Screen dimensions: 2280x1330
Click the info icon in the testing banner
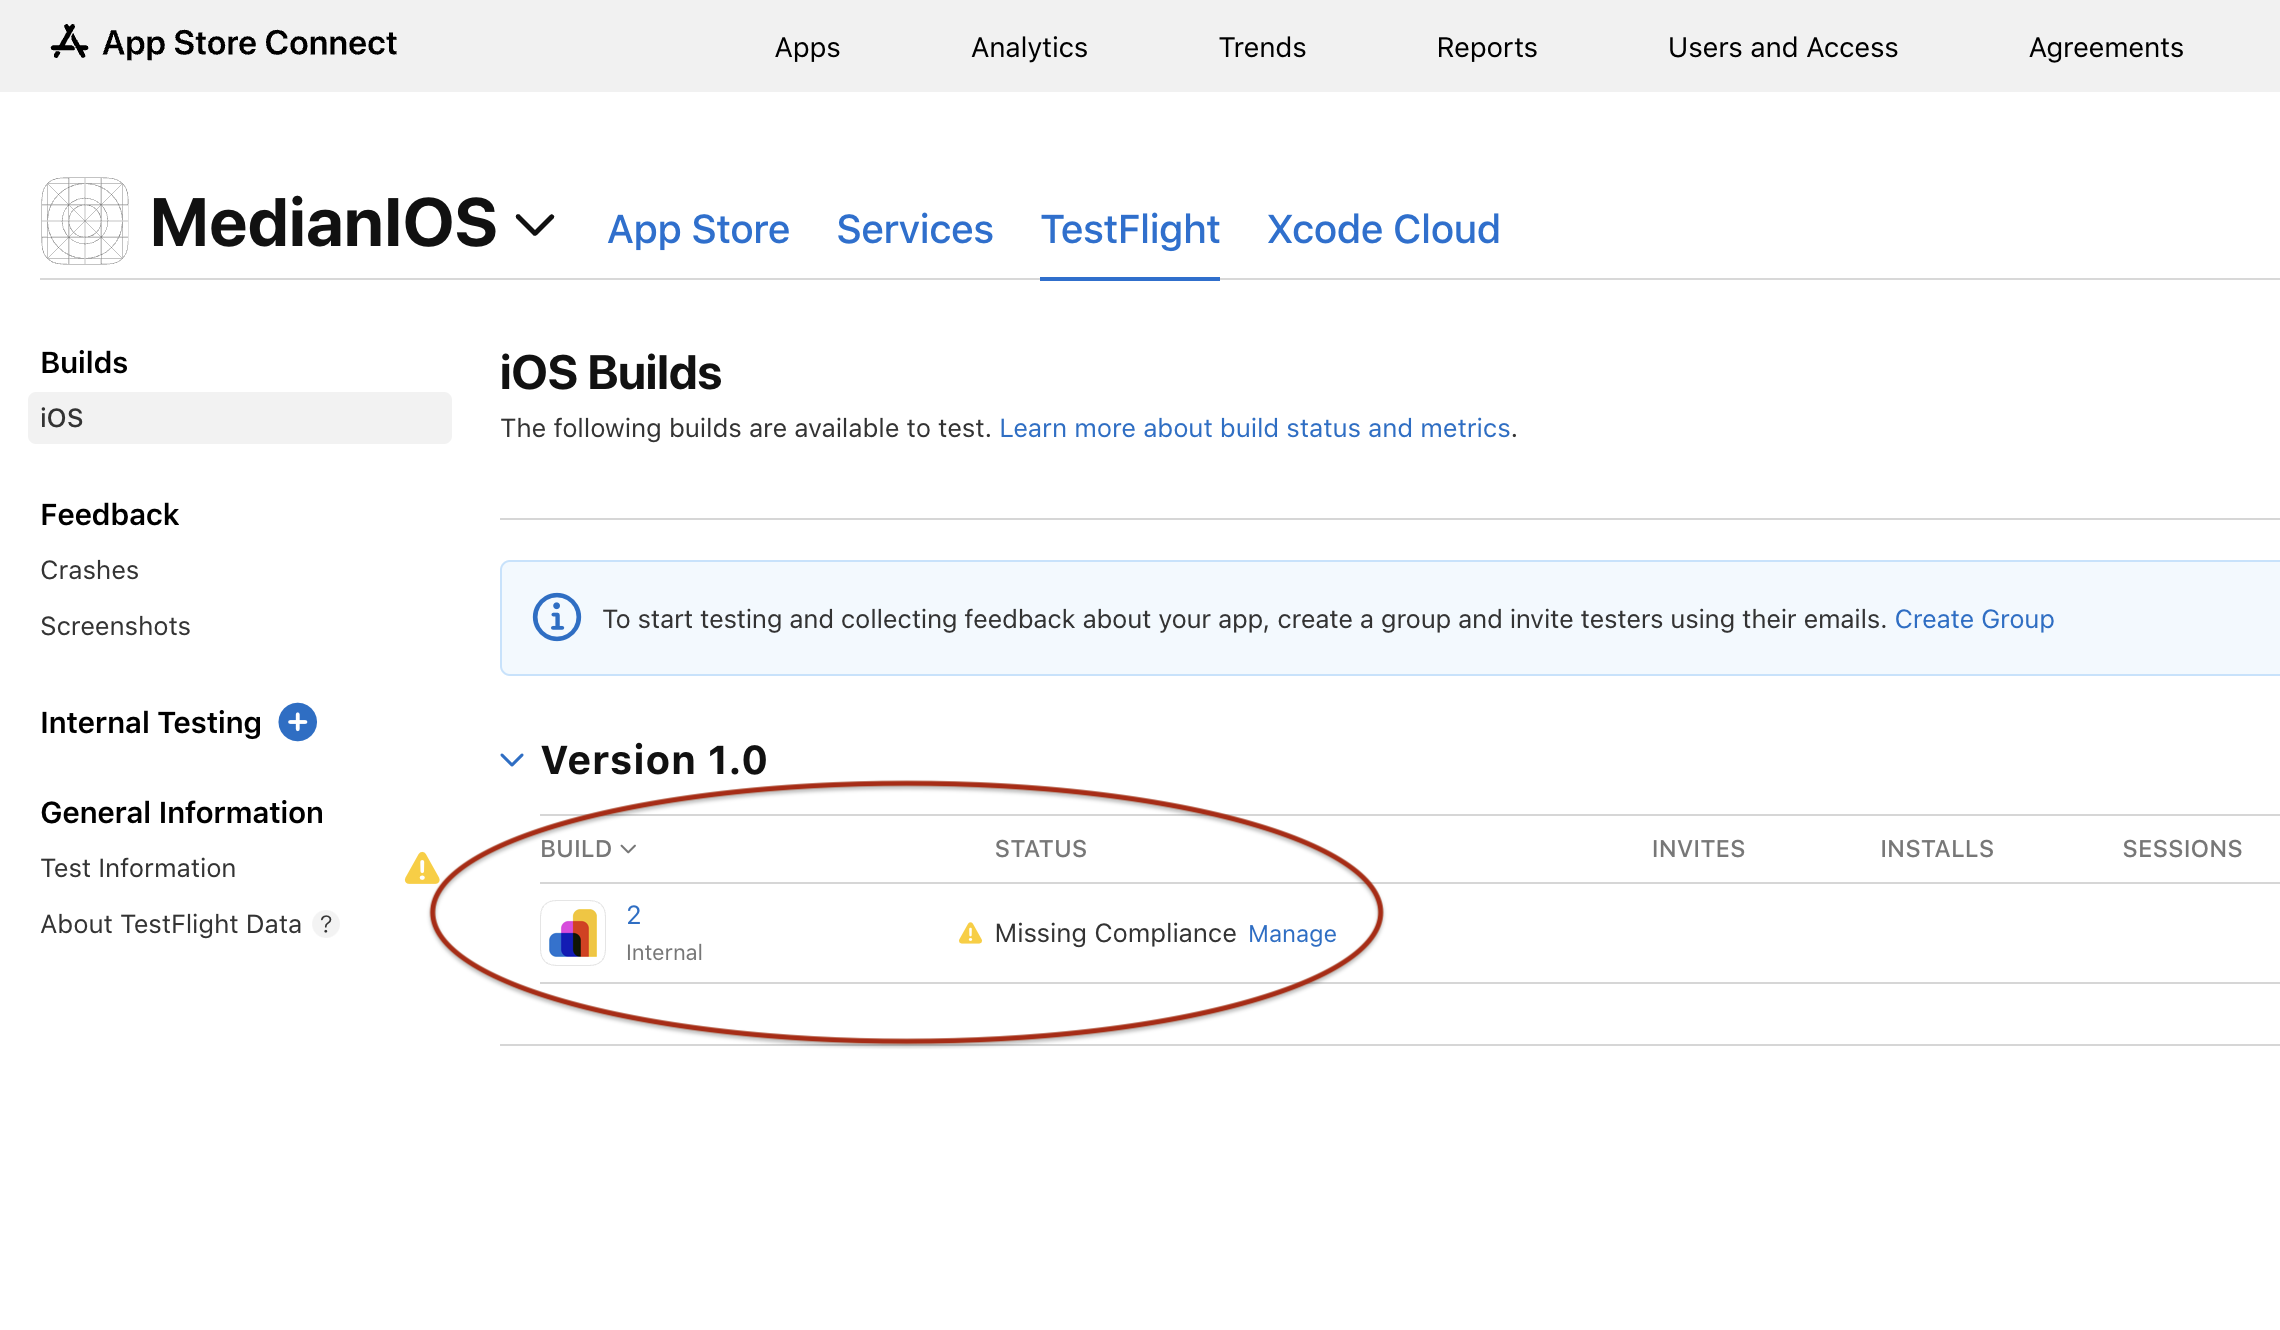pyautogui.click(x=557, y=618)
